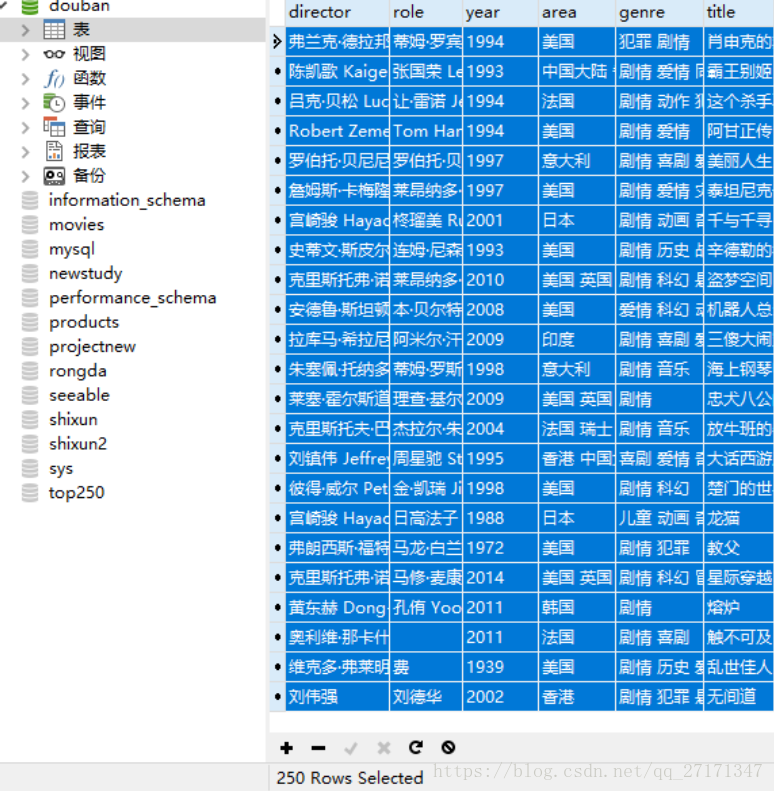This screenshot has height=791, width=774.
Task: Open the products database label
Action: (x=84, y=322)
